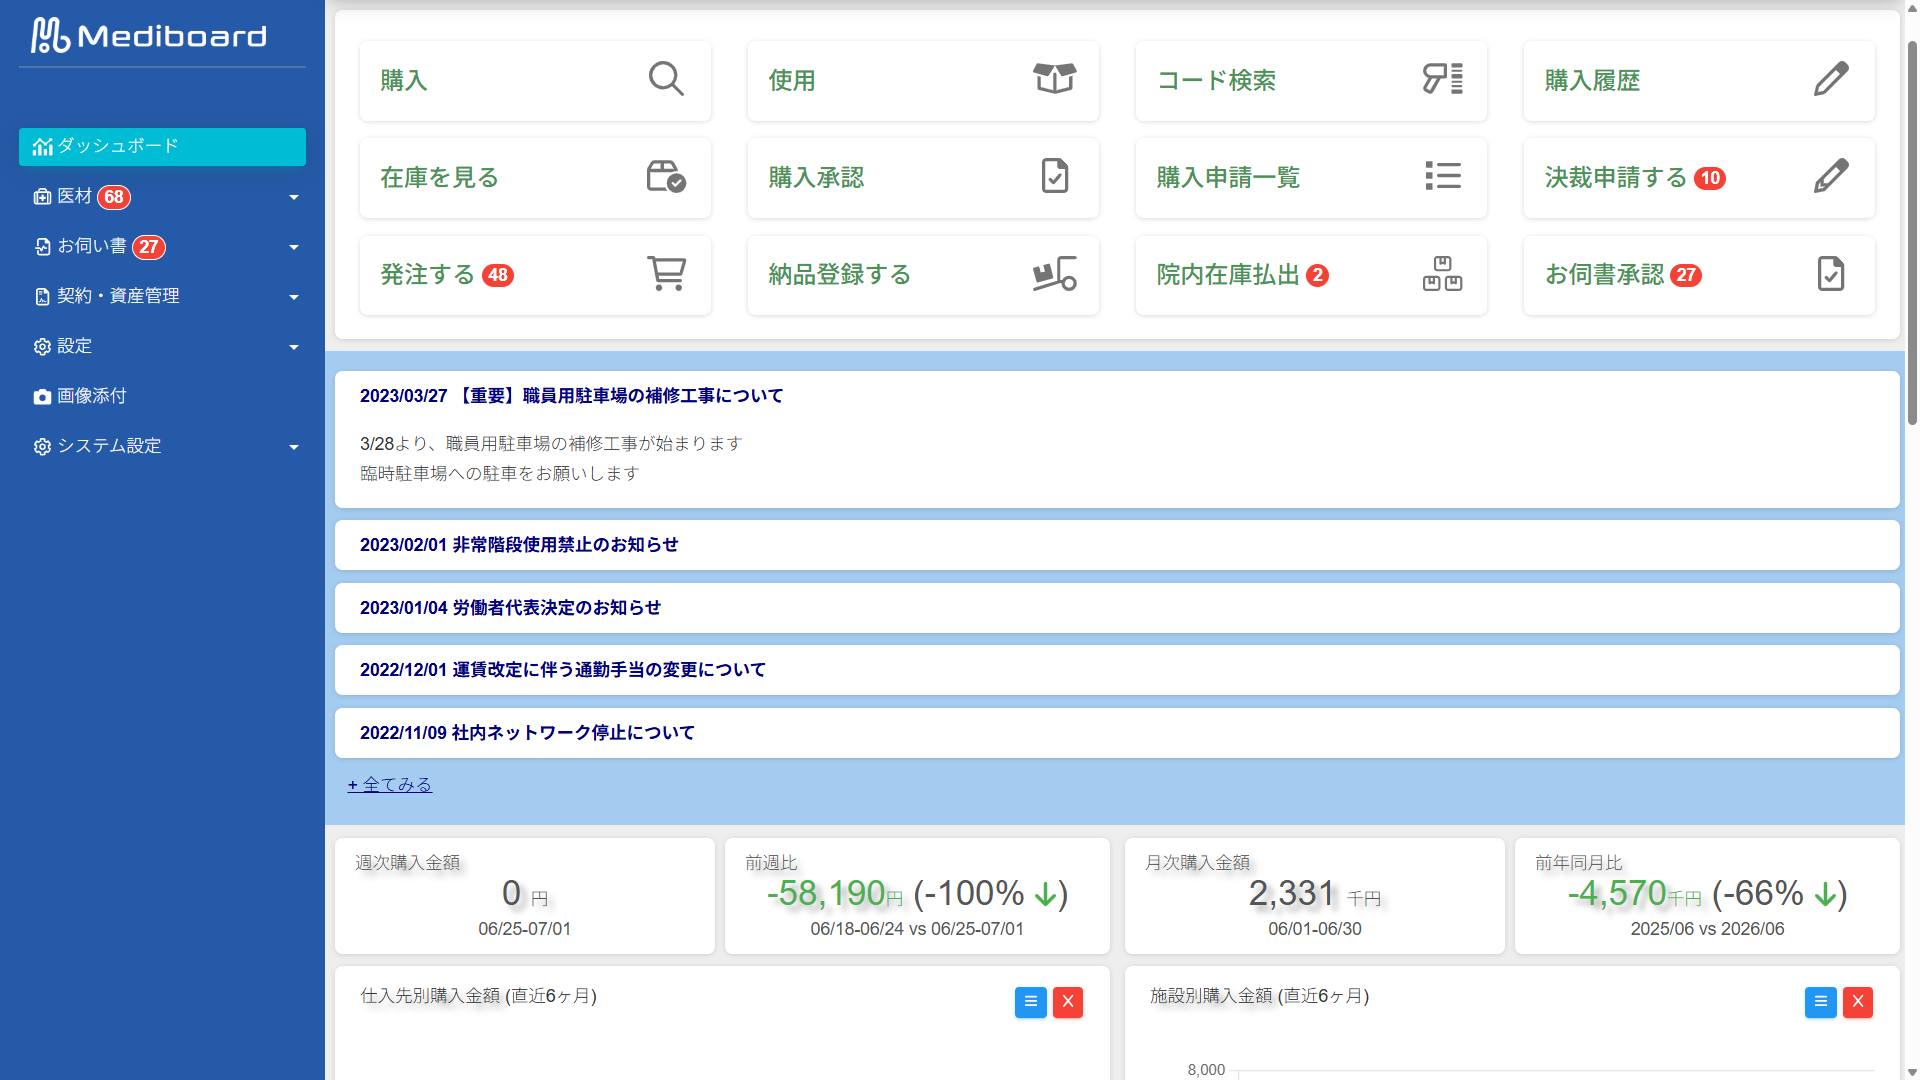1920x1080 pixels.
Task: Click the stock box icon on 在庫を見る card
Action: tap(666, 176)
